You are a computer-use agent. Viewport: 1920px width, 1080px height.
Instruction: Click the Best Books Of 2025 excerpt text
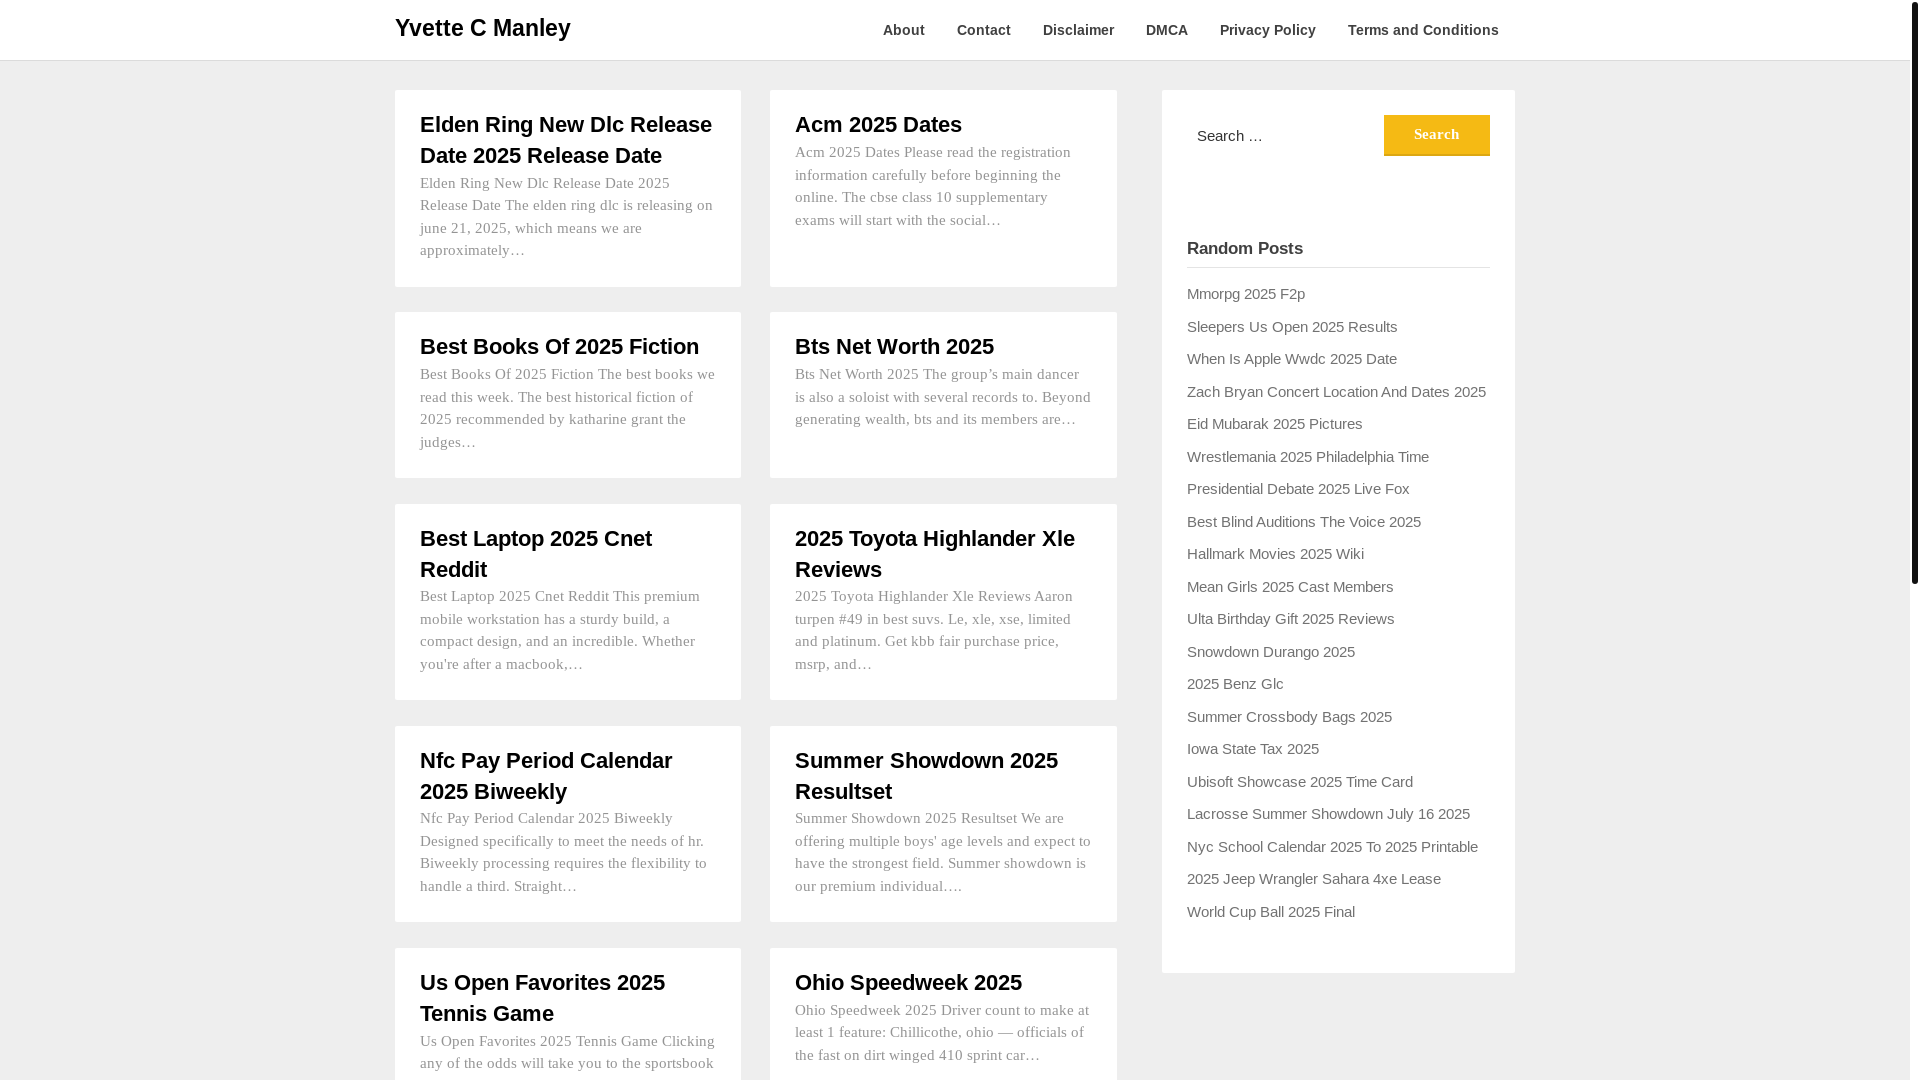tap(567, 408)
